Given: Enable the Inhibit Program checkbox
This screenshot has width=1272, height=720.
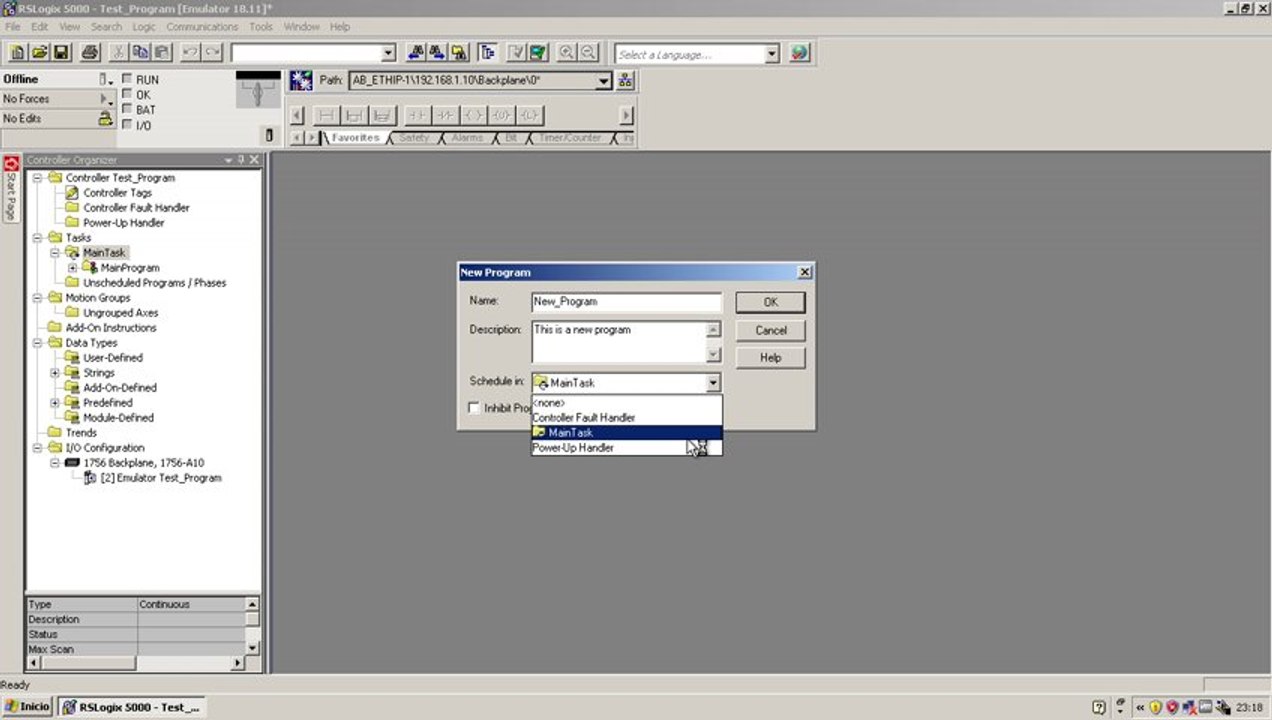Looking at the screenshot, I should click(x=474, y=408).
